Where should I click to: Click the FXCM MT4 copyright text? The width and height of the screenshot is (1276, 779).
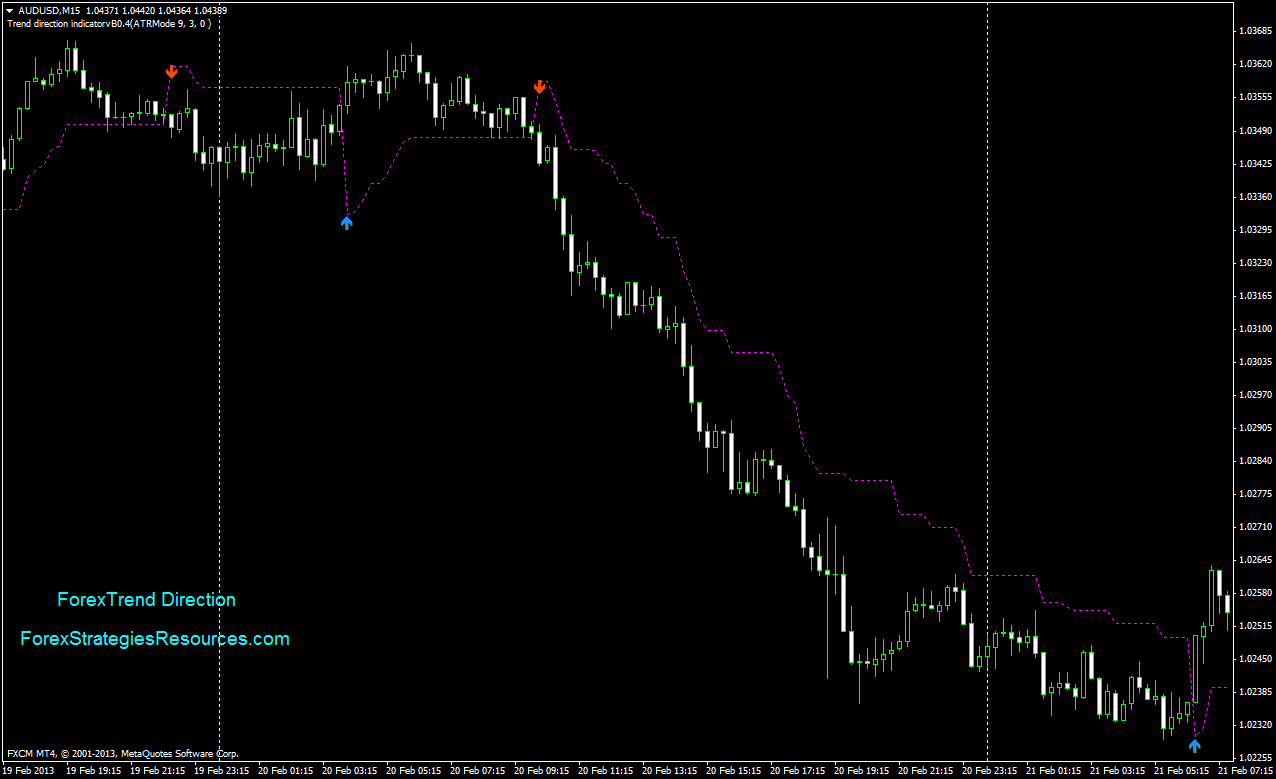coord(122,753)
